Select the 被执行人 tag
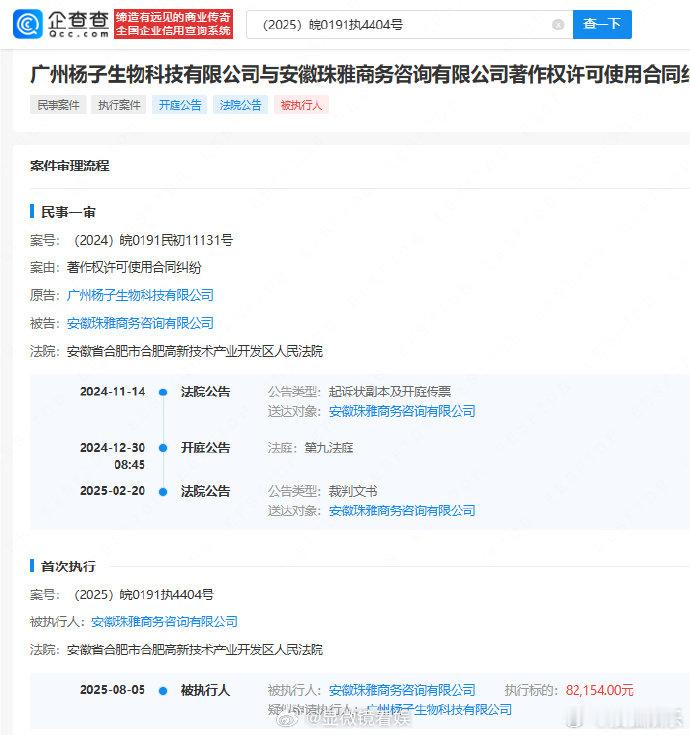The image size is (690, 735). (301, 105)
